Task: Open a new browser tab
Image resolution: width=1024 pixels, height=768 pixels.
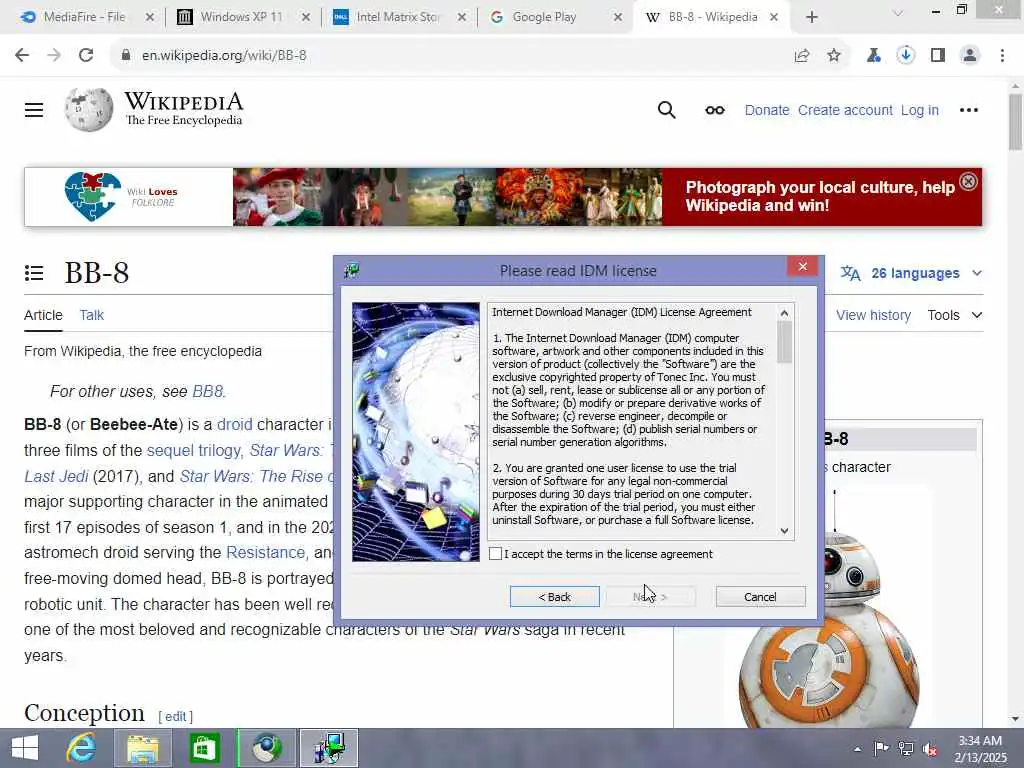Action: click(812, 18)
